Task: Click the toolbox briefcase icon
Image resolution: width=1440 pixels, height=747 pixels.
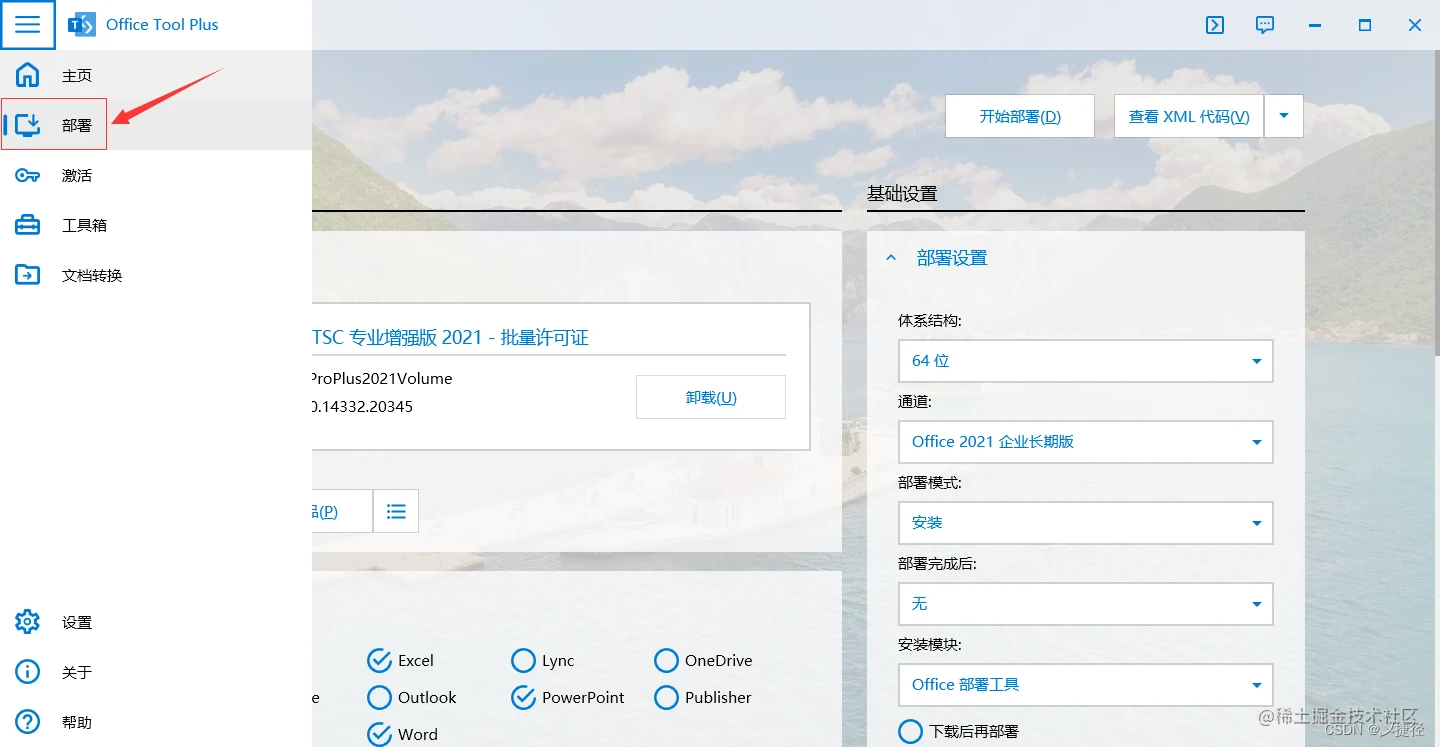Action: coord(27,225)
